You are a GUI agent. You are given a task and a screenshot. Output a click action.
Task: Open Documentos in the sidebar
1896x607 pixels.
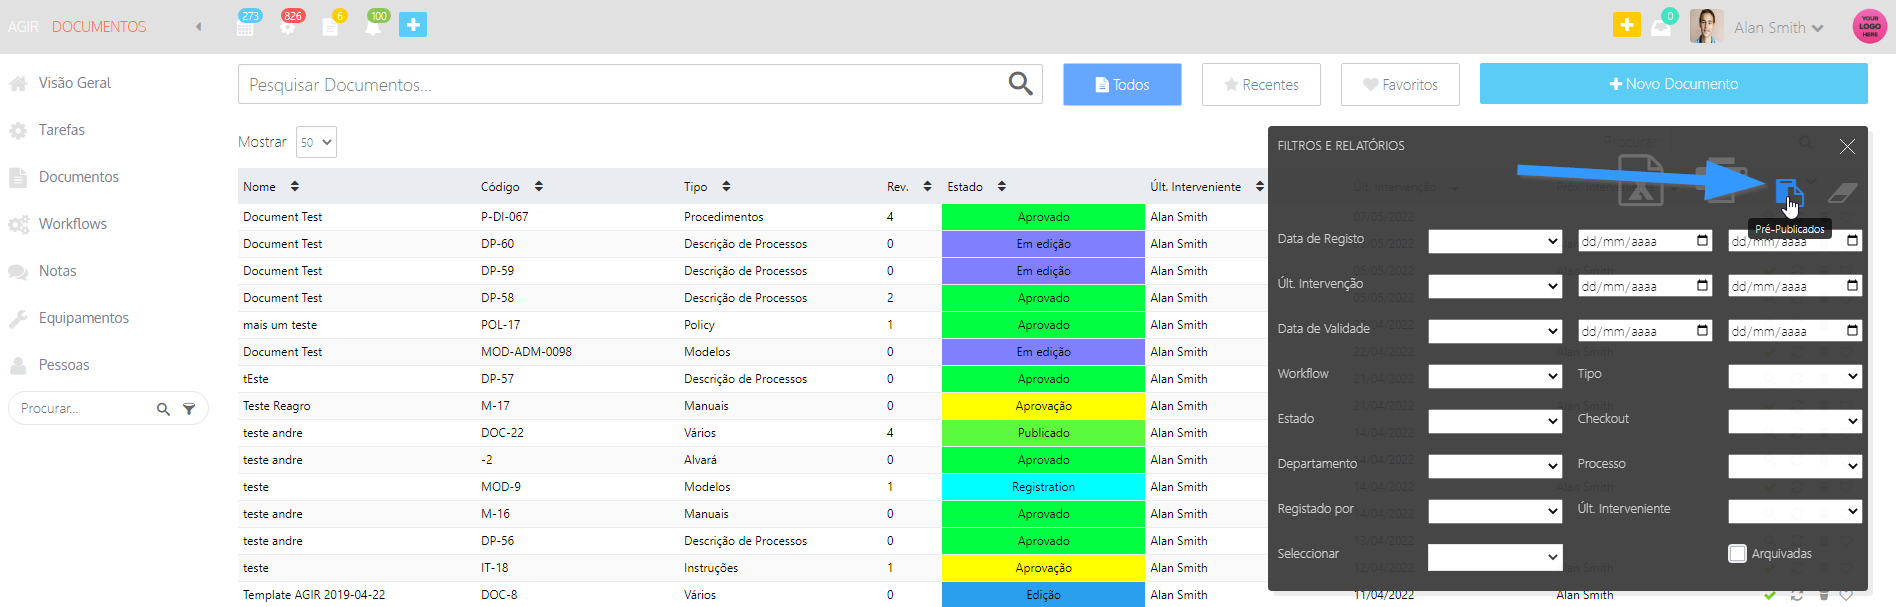click(79, 177)
